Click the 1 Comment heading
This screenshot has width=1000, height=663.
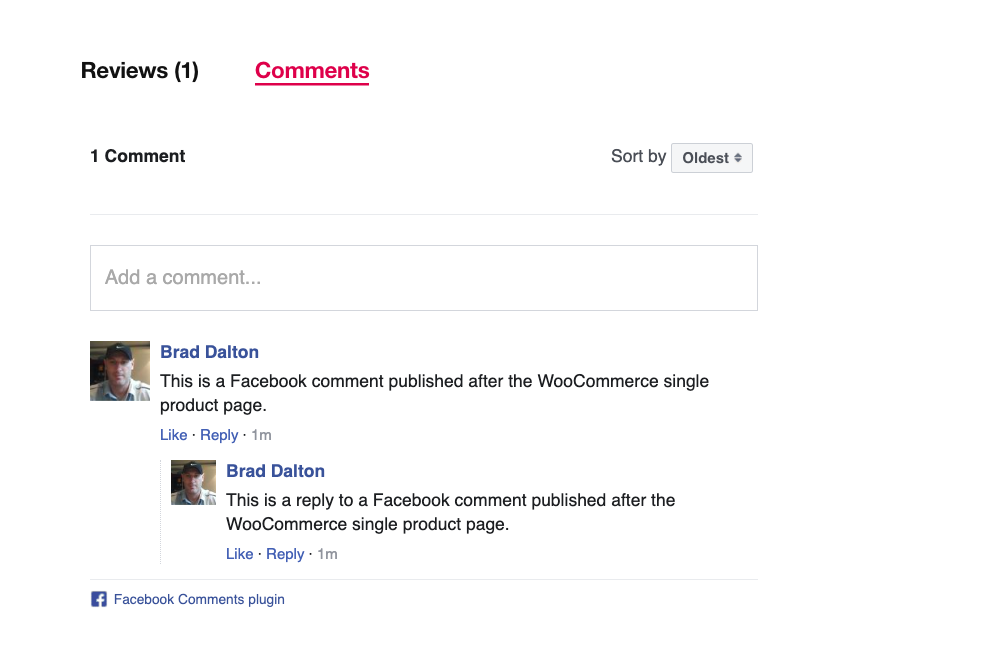point(137,156)
